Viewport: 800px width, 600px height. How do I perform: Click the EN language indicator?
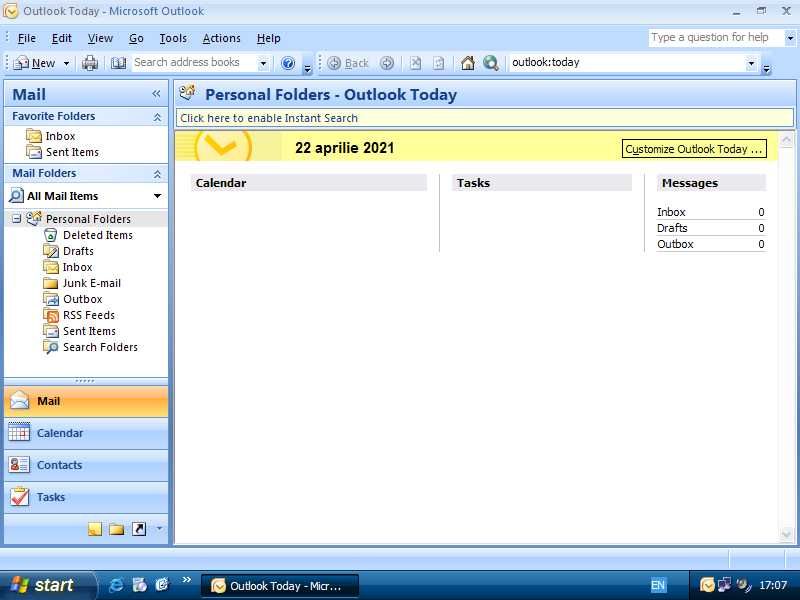[x=658, y=585]
